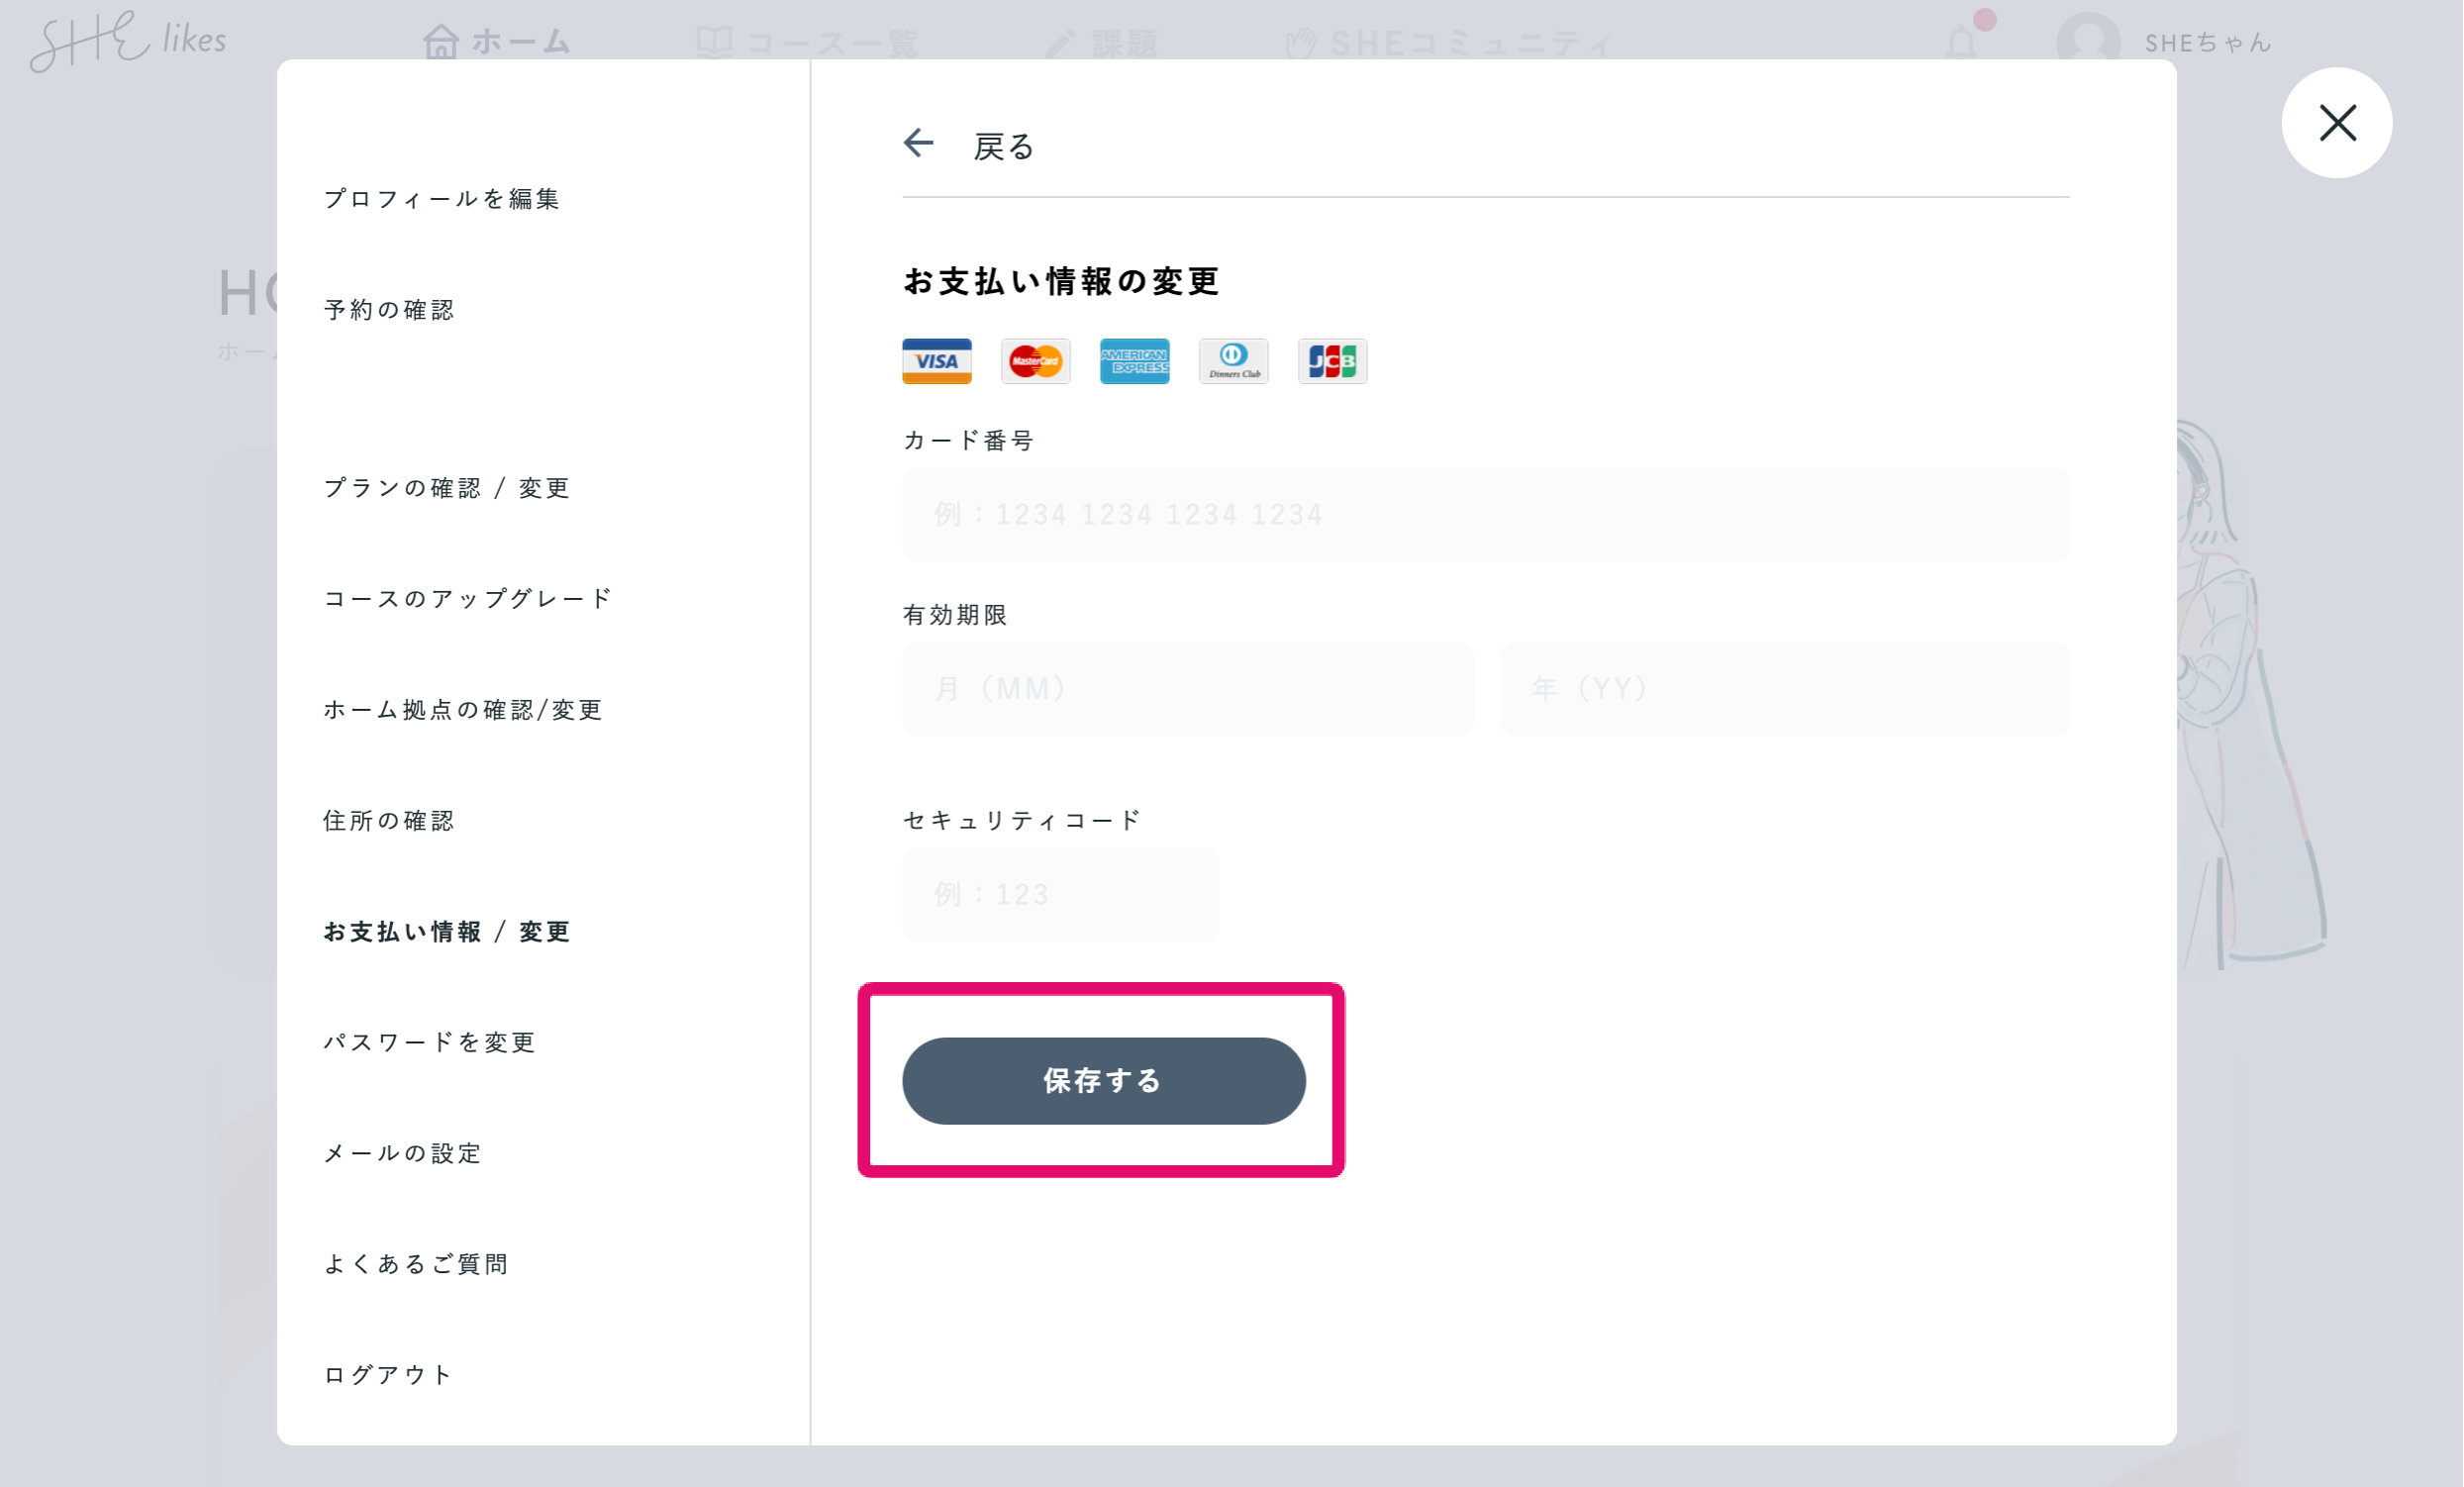Click the 月 (MM) expiry month field
The width and height of the screenshot is (2464, 1487).
coord(1187,688)
